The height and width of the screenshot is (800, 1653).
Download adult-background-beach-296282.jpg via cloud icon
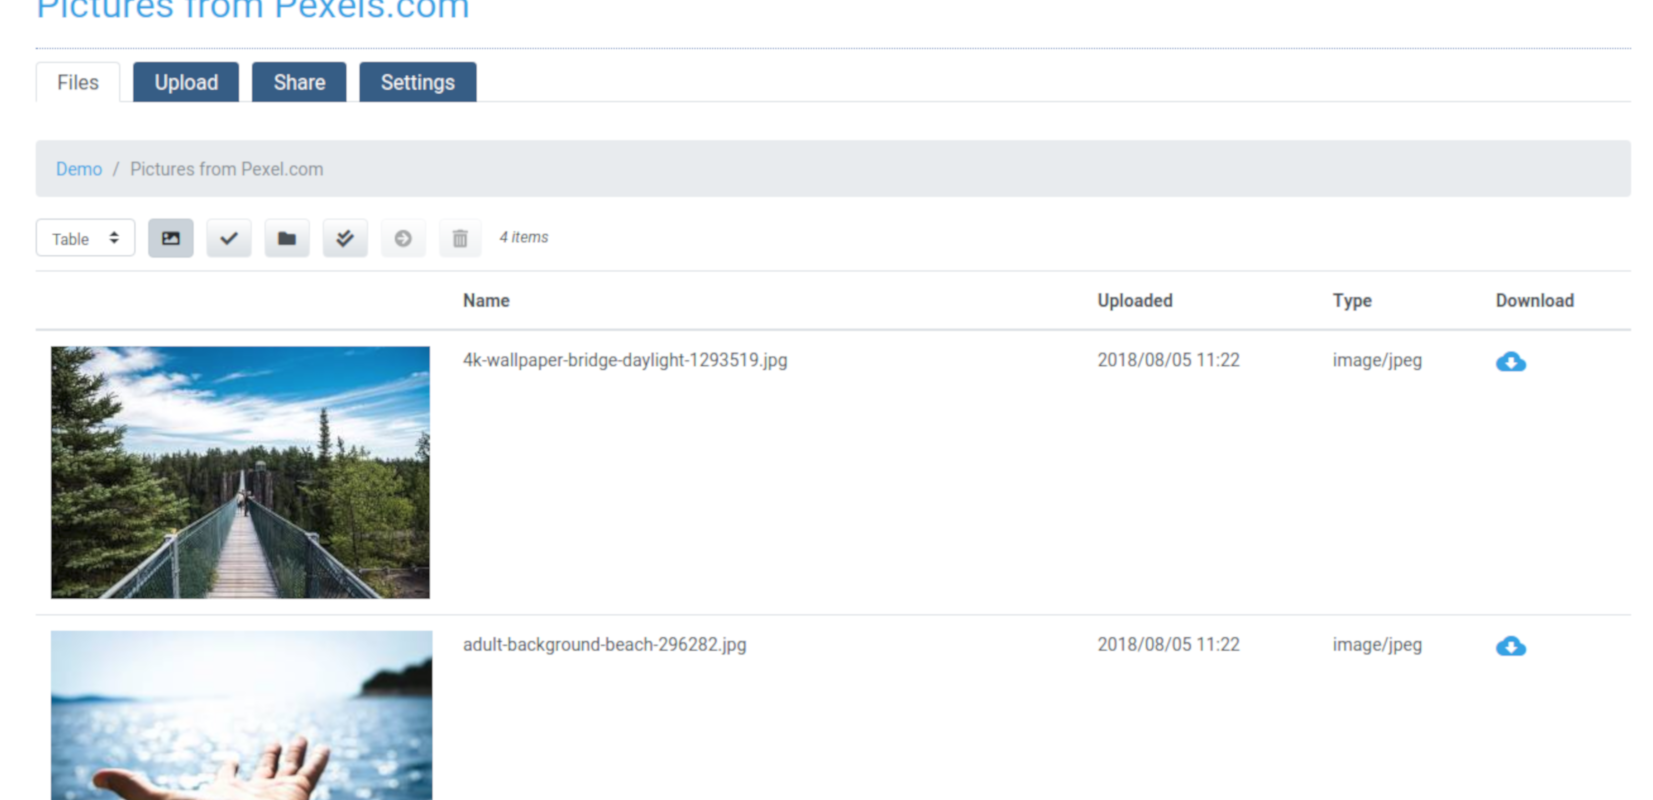pyautogui.click(x=1511, y=646)
